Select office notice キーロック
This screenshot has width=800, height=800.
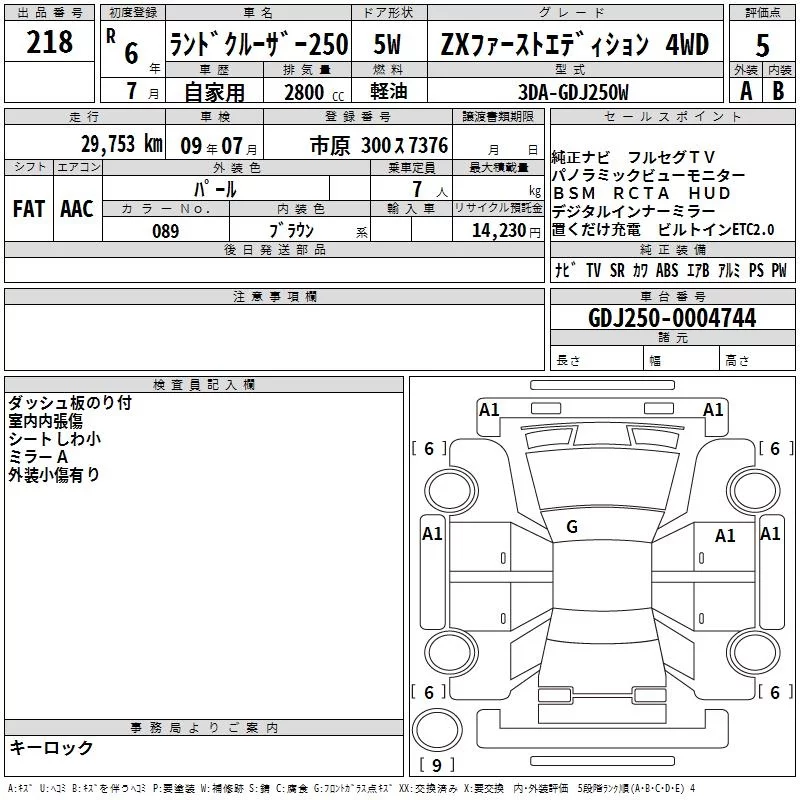pos(51,747)
